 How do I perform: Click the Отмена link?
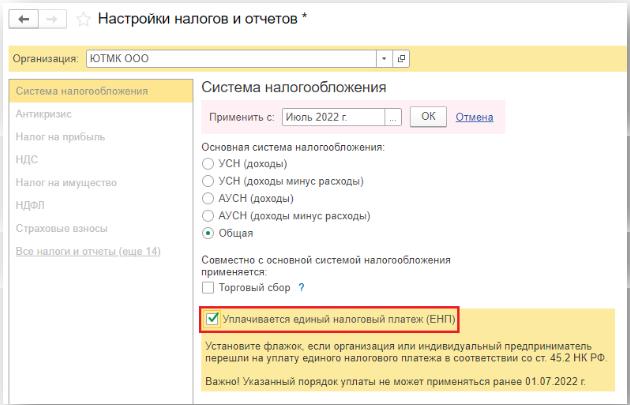point(474,117)
